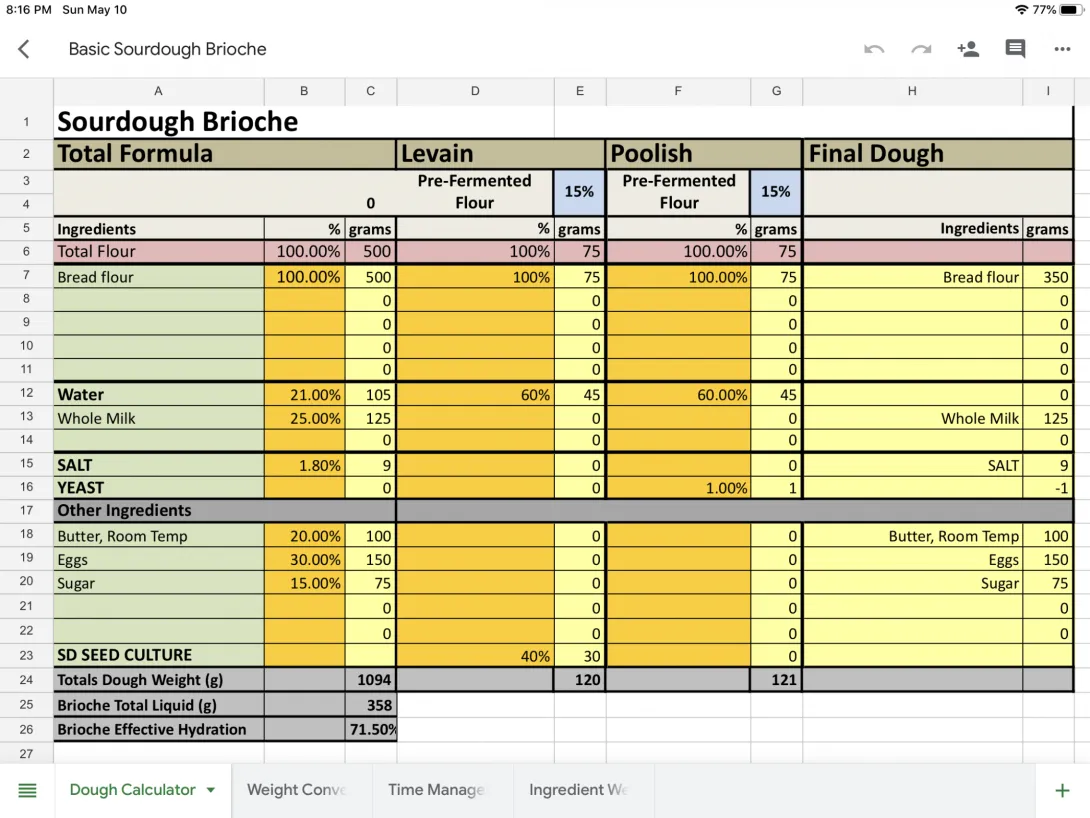Image resolution: width=1090 pixels, height=818 pixels.
Task: Select the document title Basic Sourdough Brioche
Action: pos(167,49)
